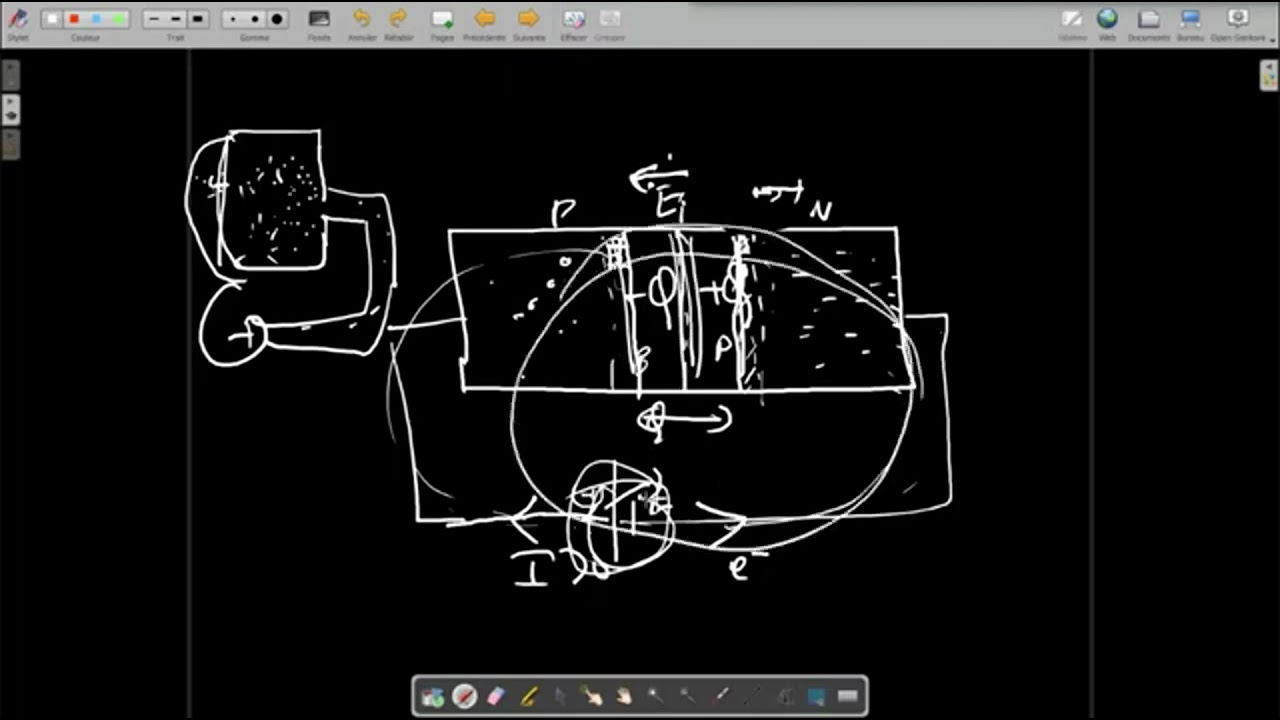
Task: Select the arrow Selector tool
Action: click(560, 697)
